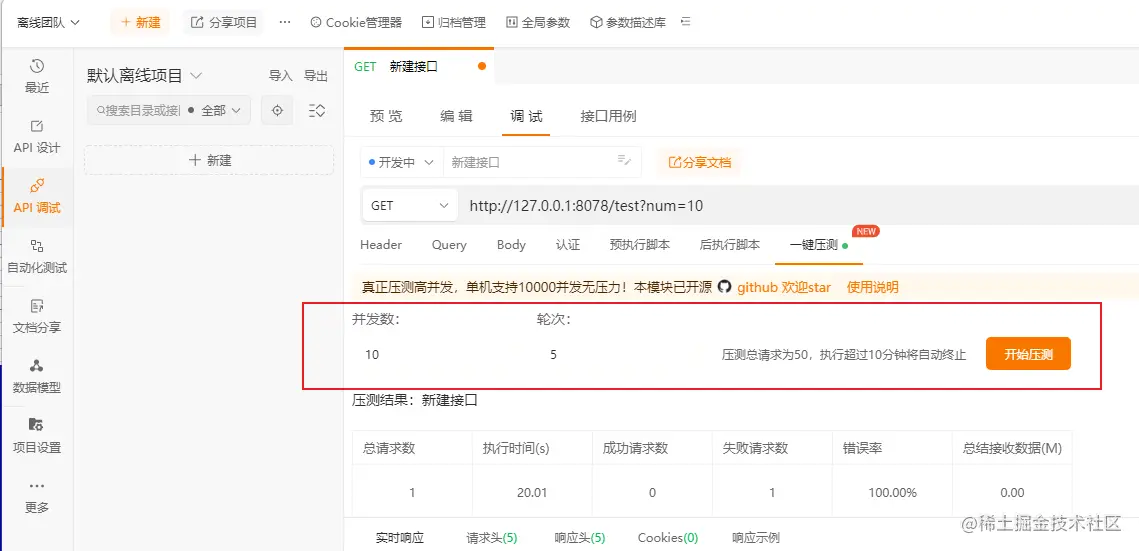
Task: Open the 认证 tab
Action: coord(567,245)
